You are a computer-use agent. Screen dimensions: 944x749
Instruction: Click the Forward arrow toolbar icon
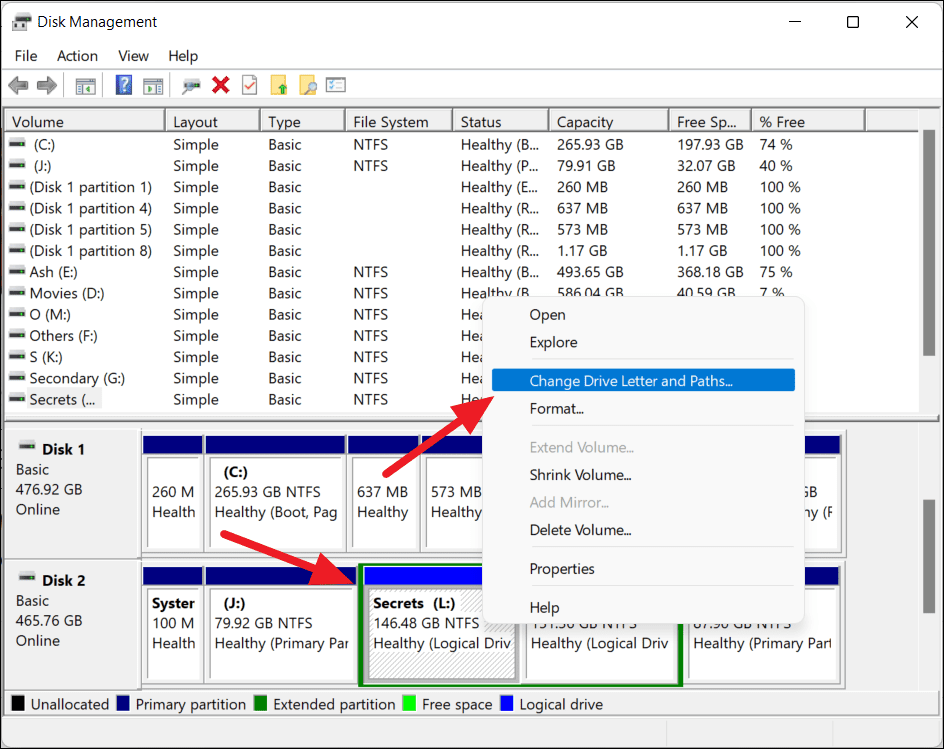click(x=47, y=85)
